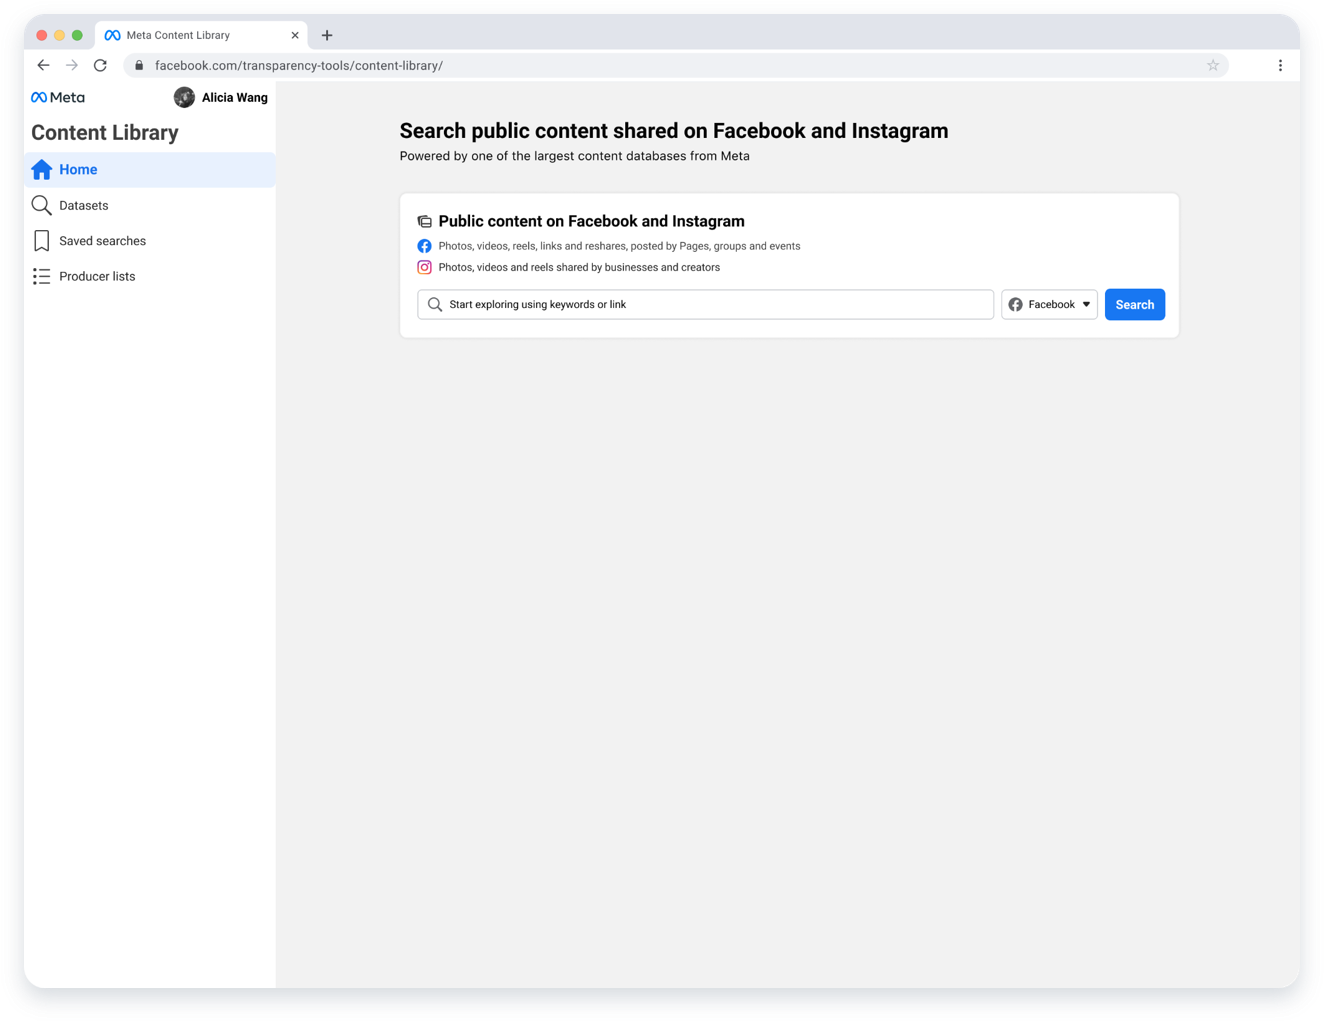Image resolution: width=1324 pixels, height=1022 pixels.
Task: Go back using the browser back arrow
Action: point(43,65)
